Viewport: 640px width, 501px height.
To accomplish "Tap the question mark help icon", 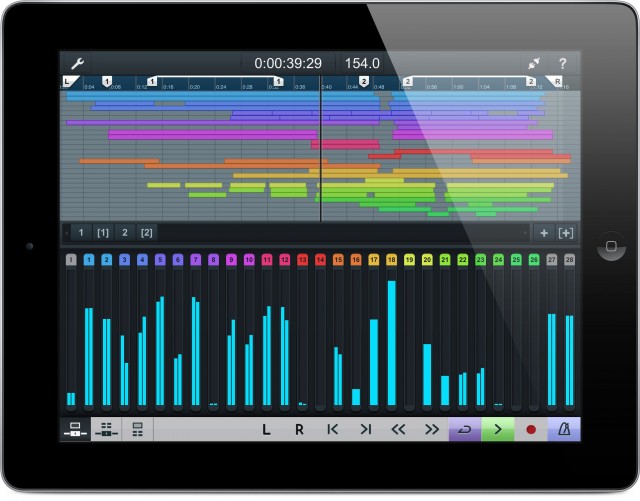I will tap(562, 63).
